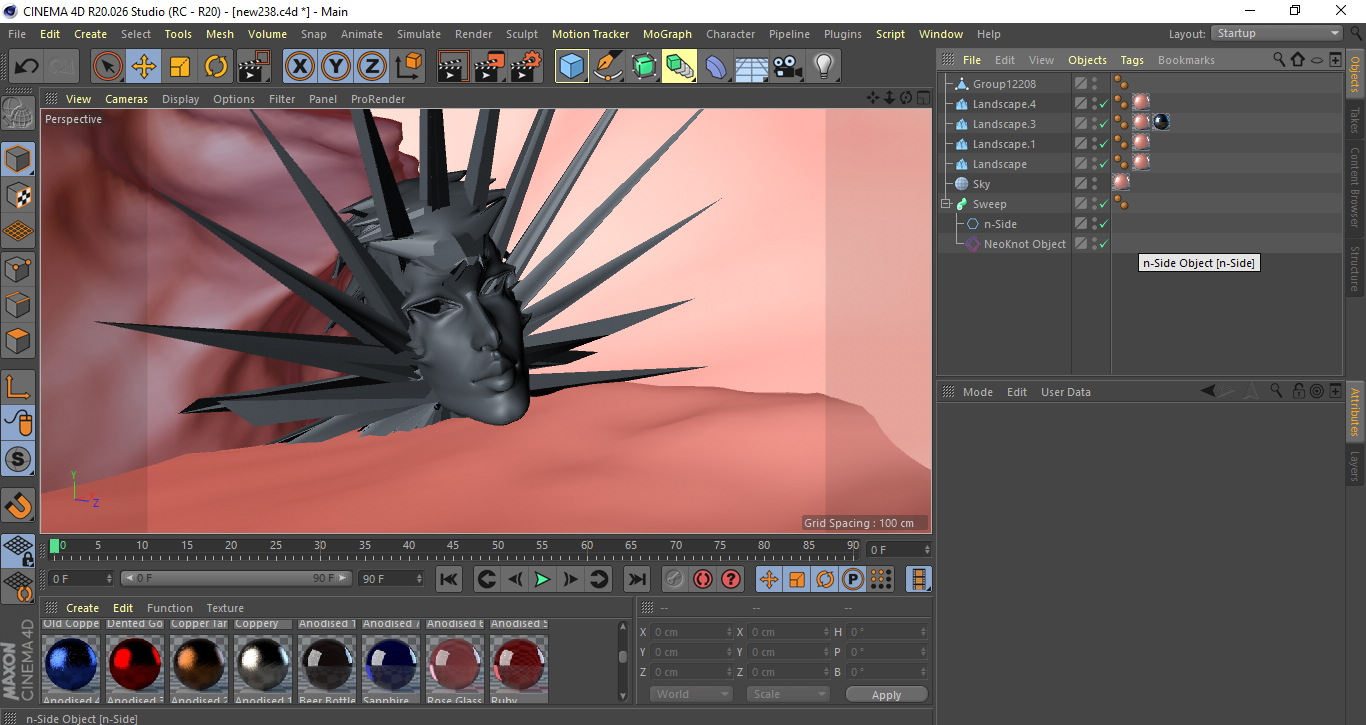Open the Takes side tab
Viewport: 1366px width, 725px height.
point(1355,121)
